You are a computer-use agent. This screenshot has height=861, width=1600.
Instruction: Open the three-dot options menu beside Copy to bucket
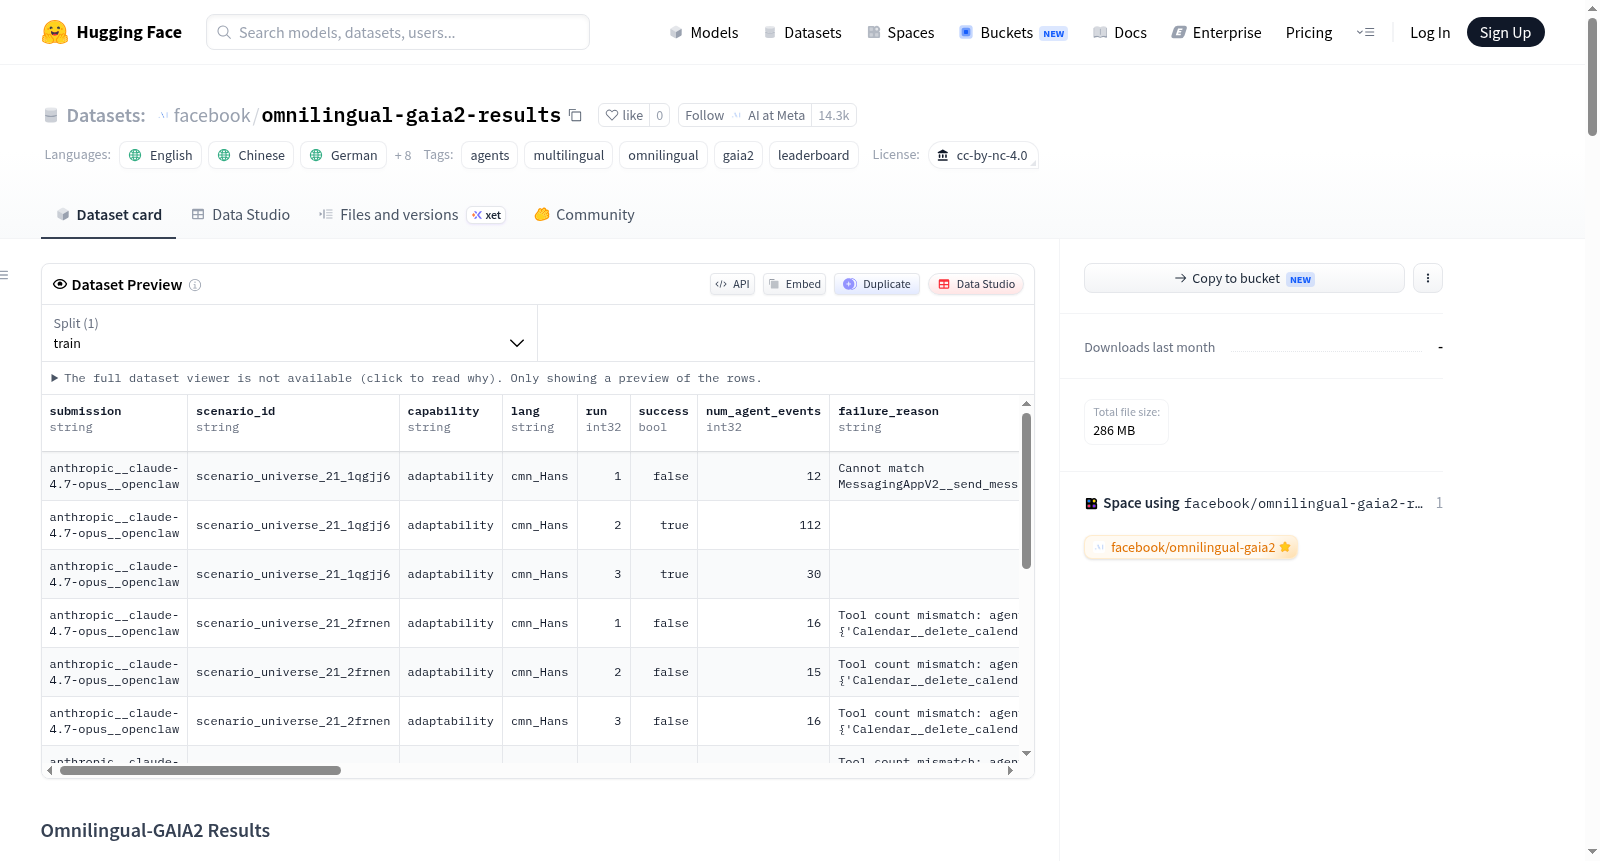point(1428,278)
